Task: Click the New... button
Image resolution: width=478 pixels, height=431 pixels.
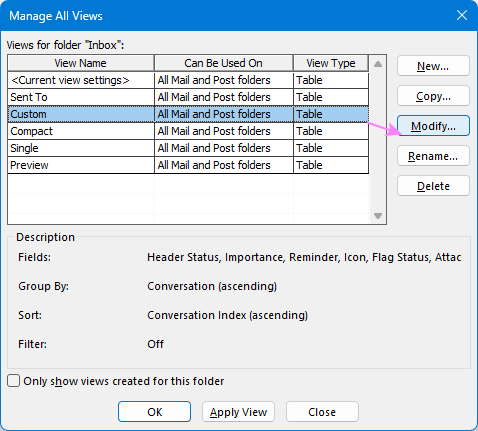Action: click(x=433, y=66)
